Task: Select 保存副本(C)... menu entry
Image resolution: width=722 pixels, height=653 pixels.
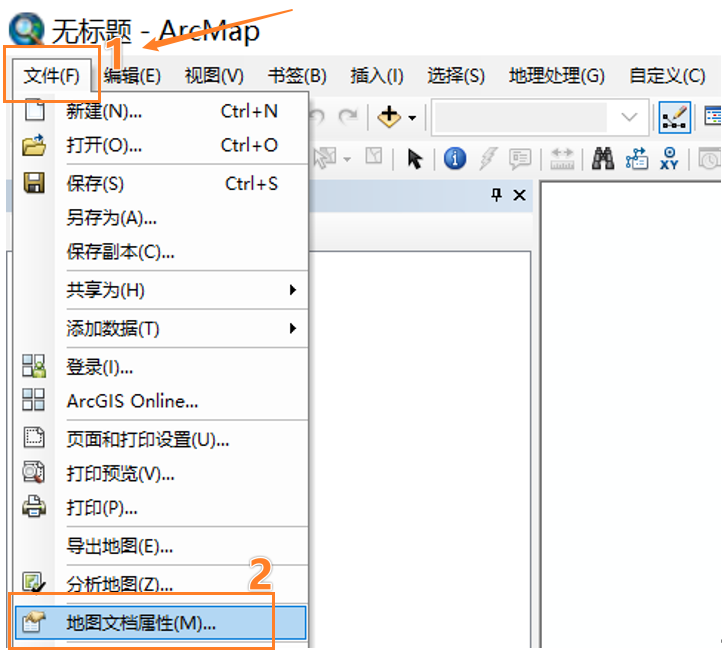Action: click(x=160, y=251)
